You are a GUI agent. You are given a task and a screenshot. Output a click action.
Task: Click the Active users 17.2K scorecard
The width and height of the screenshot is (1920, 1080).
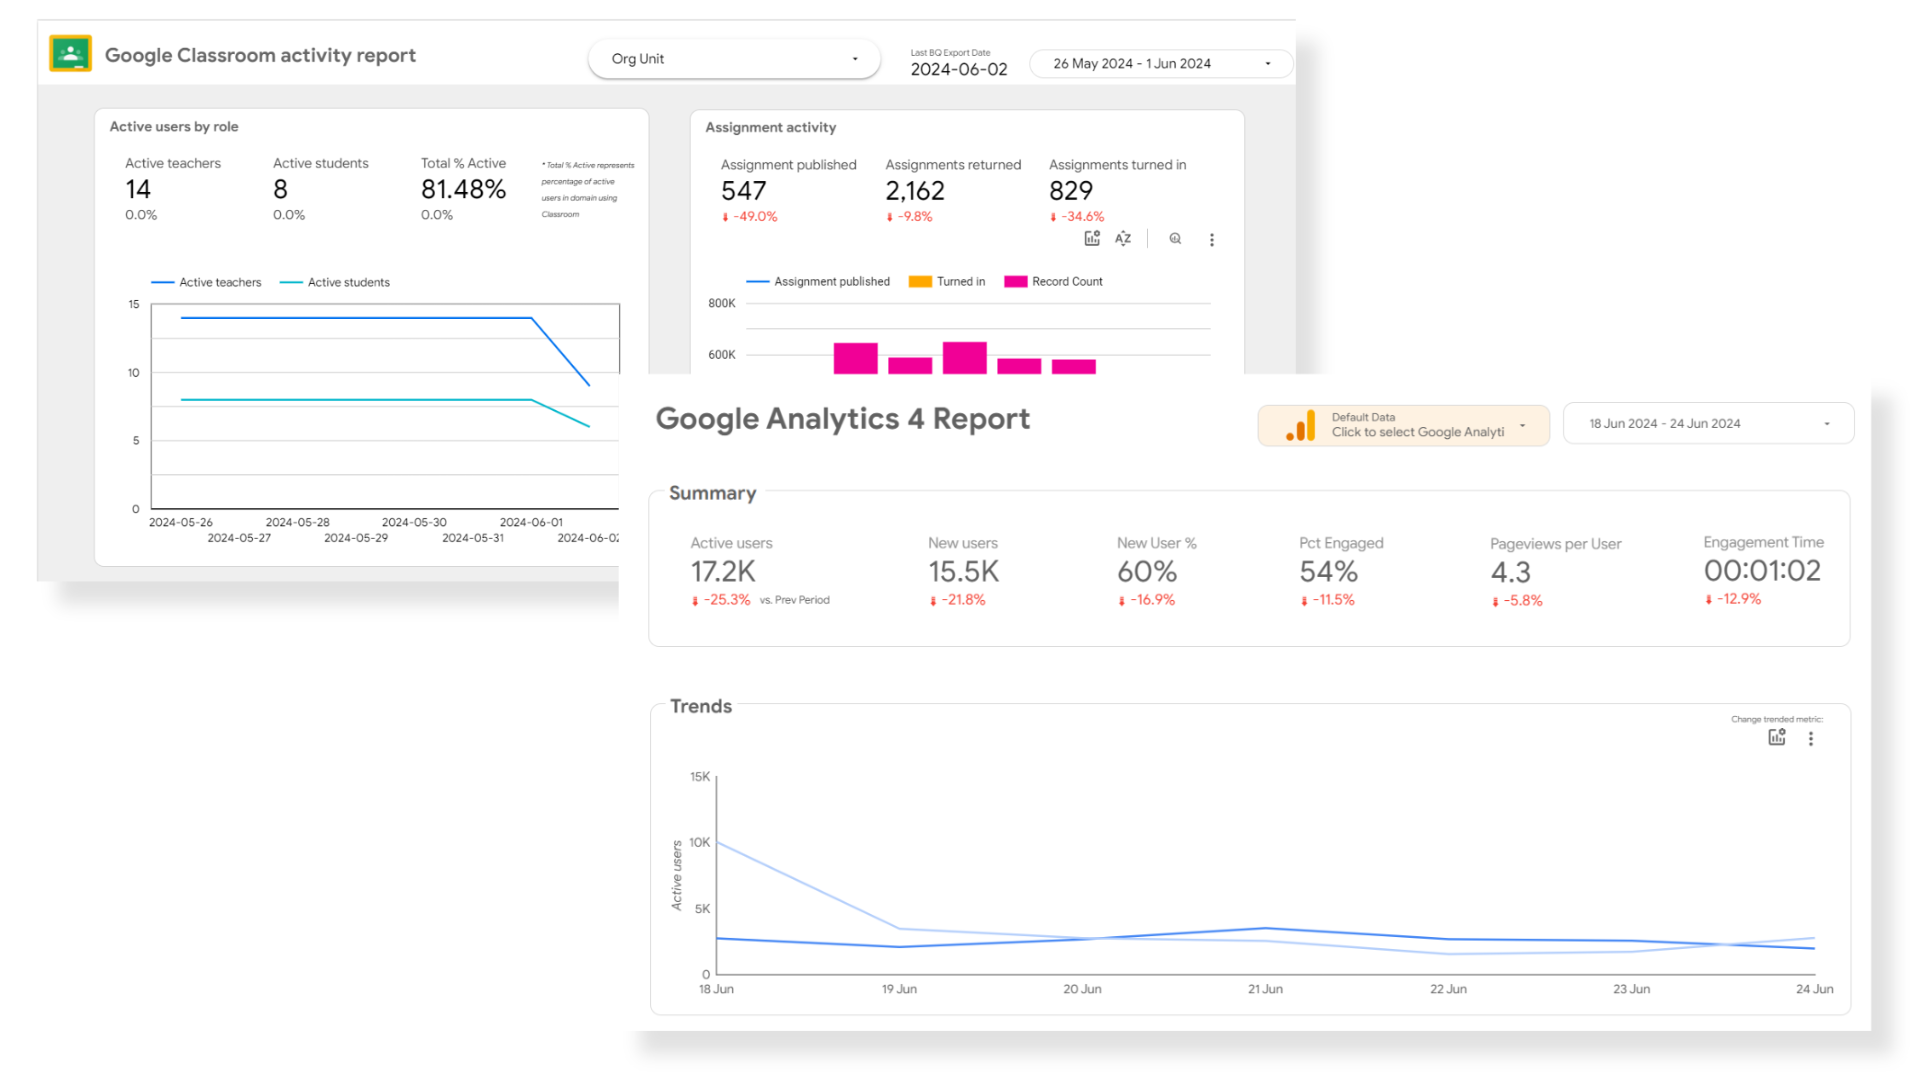point(760,571)
